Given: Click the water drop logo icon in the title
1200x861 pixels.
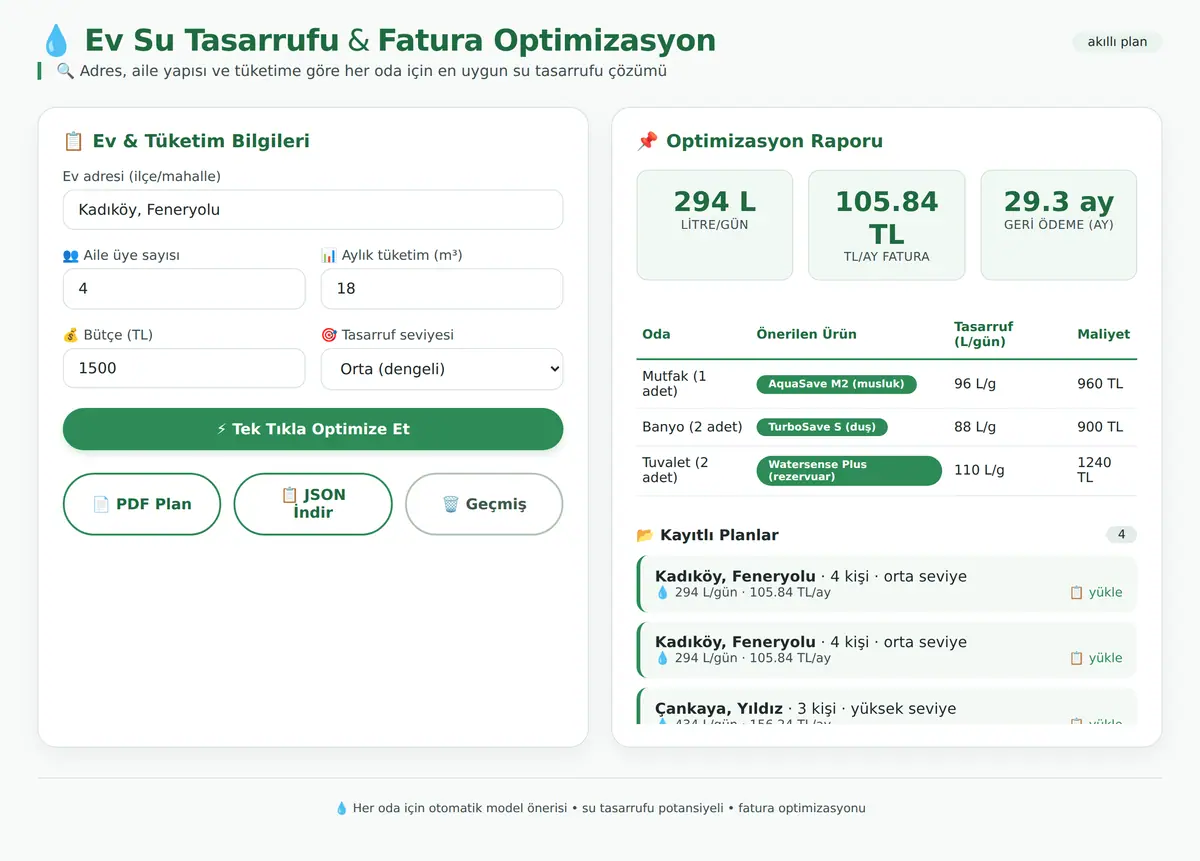Looking at the screenshot, I should [56, 41].
